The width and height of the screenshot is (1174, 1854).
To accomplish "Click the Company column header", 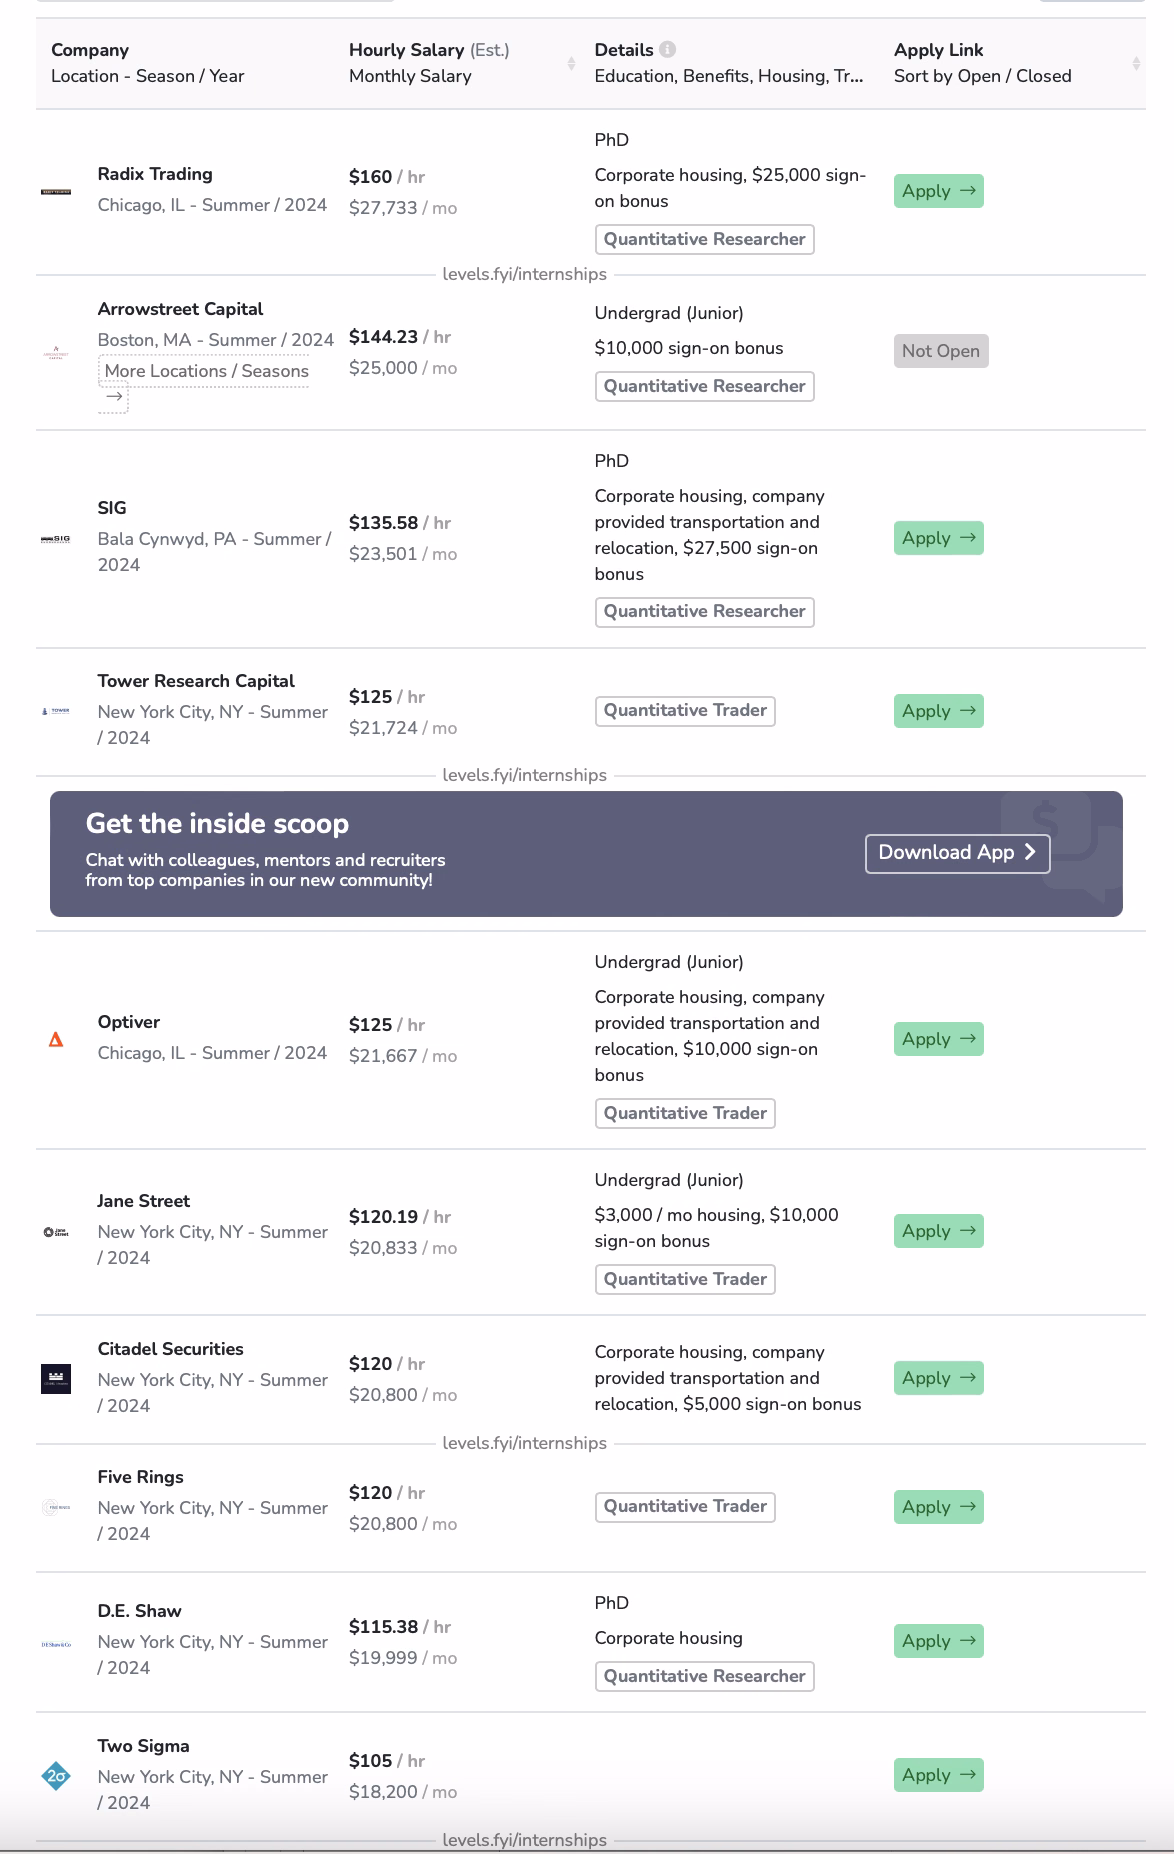I will (x=89, y=49).
